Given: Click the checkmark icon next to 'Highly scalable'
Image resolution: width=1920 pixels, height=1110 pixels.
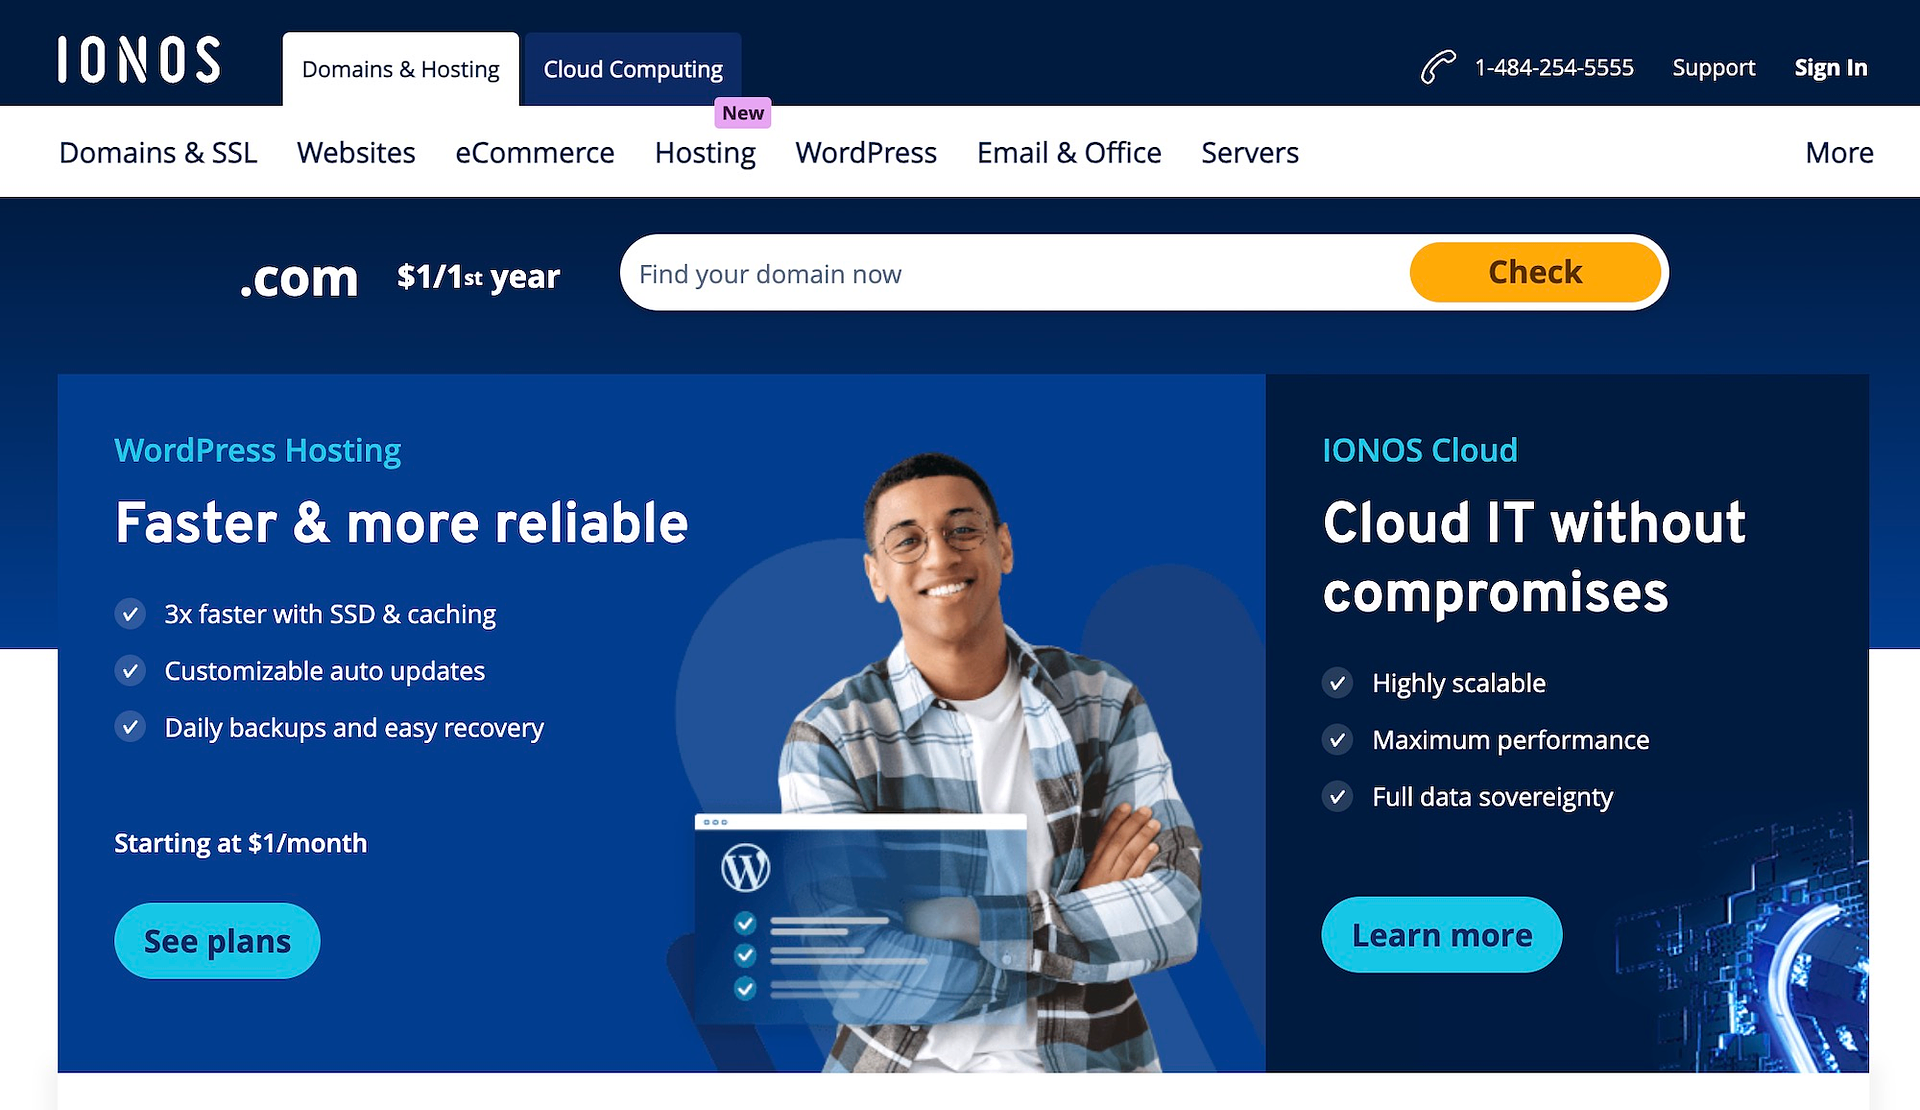Looking at the screenshot, I should [x=1340, y=683].
